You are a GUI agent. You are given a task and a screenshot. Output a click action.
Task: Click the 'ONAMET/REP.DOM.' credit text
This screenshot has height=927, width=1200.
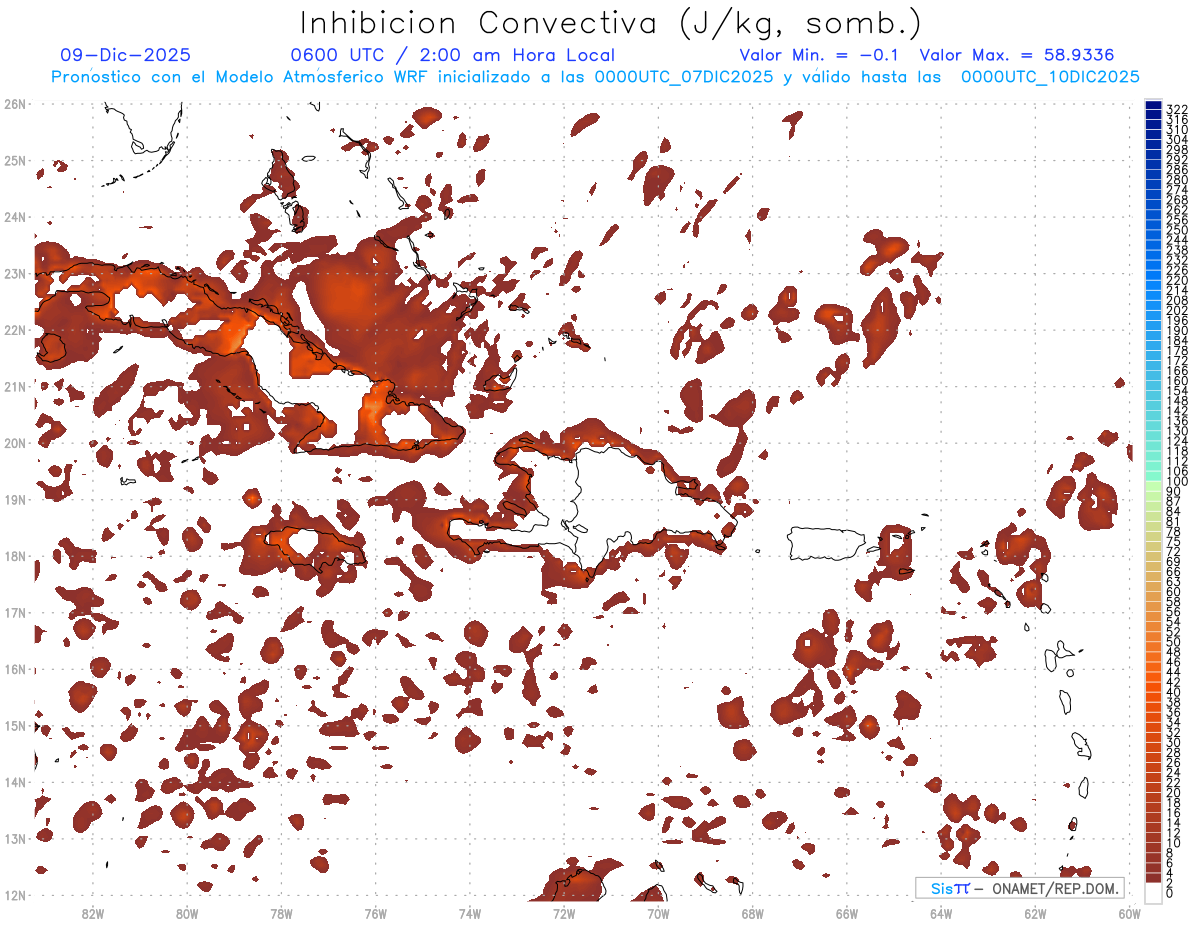tap(1053, 888)
